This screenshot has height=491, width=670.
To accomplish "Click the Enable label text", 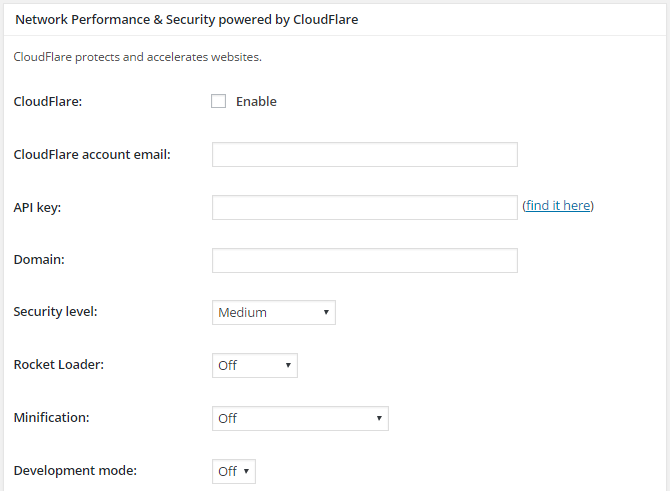I will point(256,102).
